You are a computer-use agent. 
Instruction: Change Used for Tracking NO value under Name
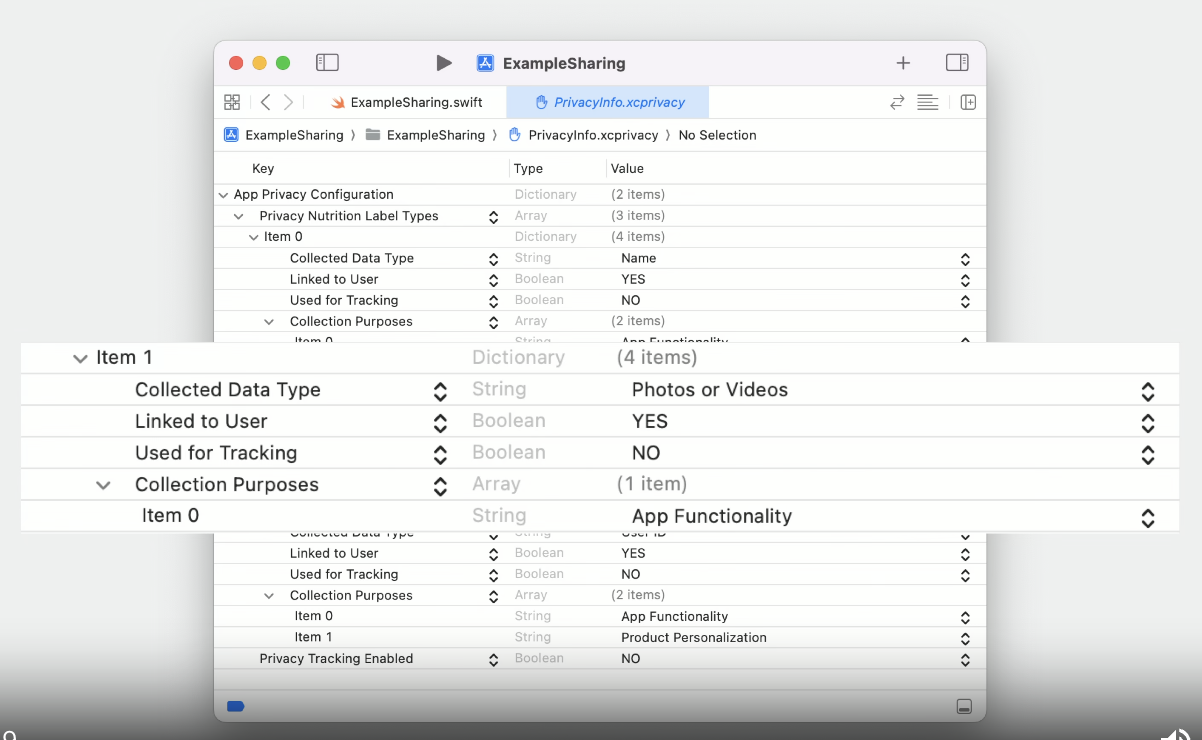coord(965,301)
